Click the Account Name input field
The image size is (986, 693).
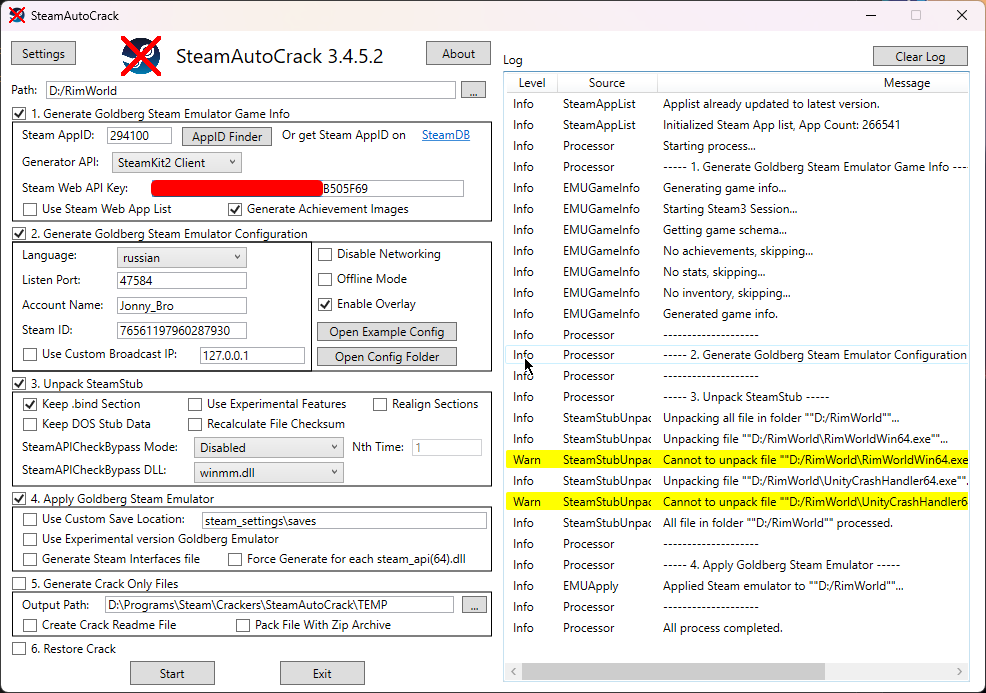[x=180, y=306]
